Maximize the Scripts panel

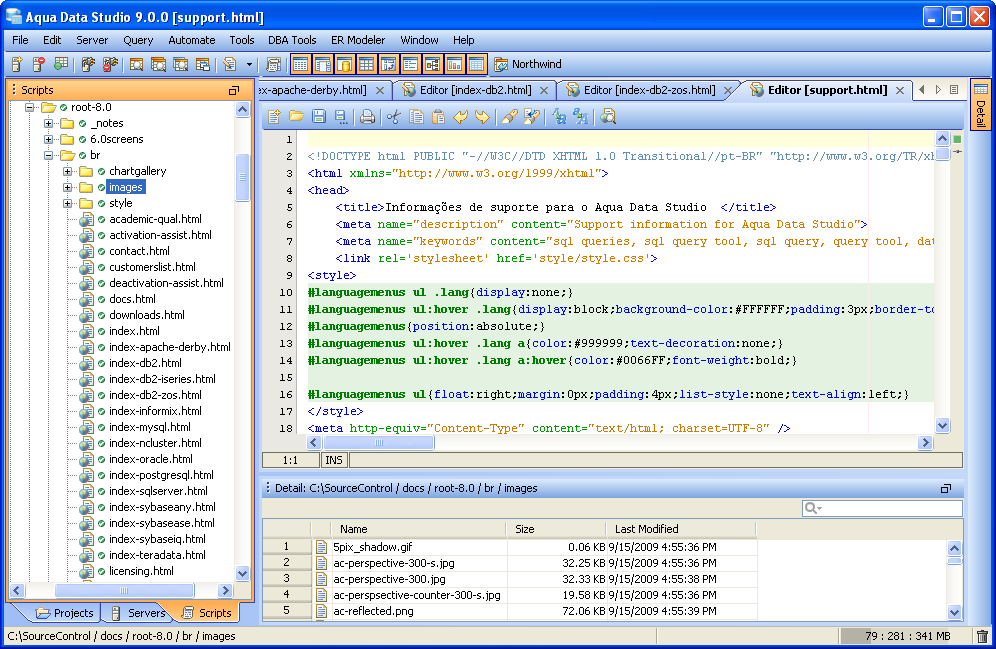[x=234, y=90]
